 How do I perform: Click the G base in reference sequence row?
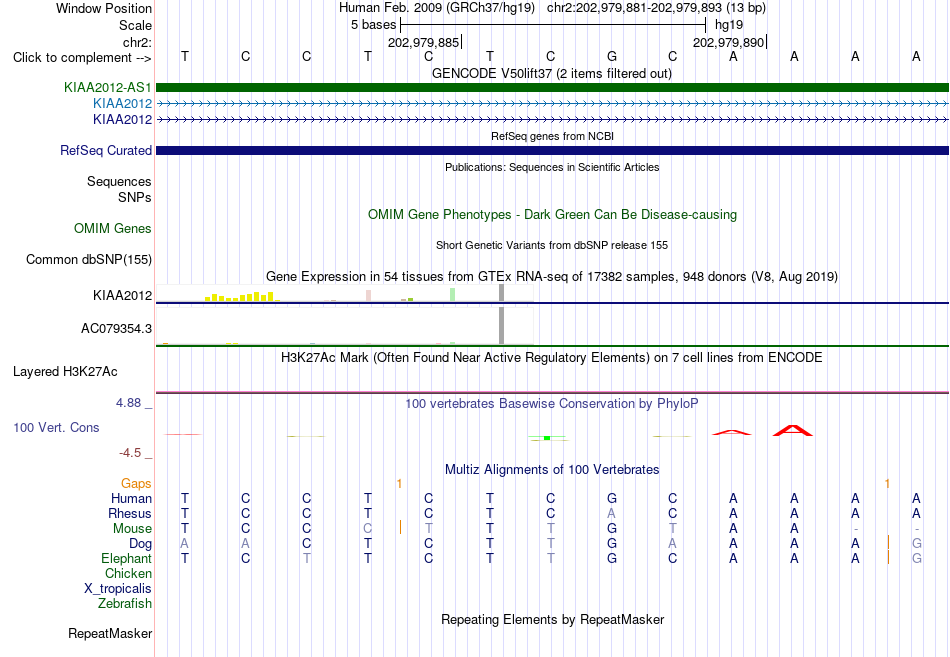pos(612,56)
